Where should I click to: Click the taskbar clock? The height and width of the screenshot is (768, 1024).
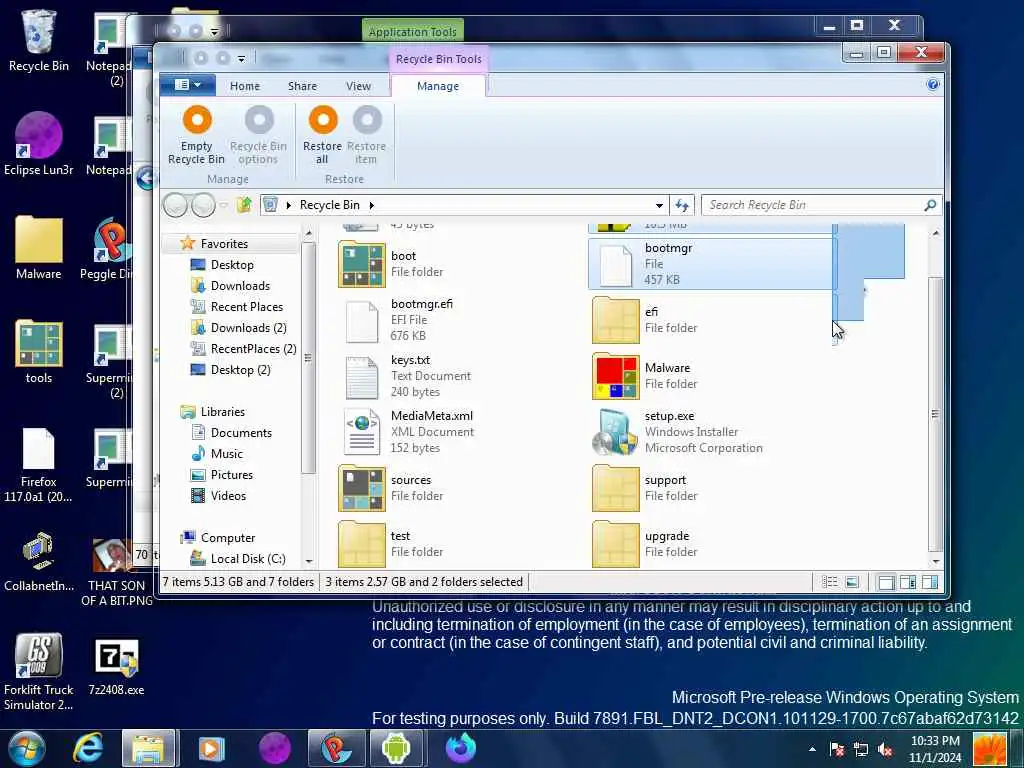(x=935, y=749)
